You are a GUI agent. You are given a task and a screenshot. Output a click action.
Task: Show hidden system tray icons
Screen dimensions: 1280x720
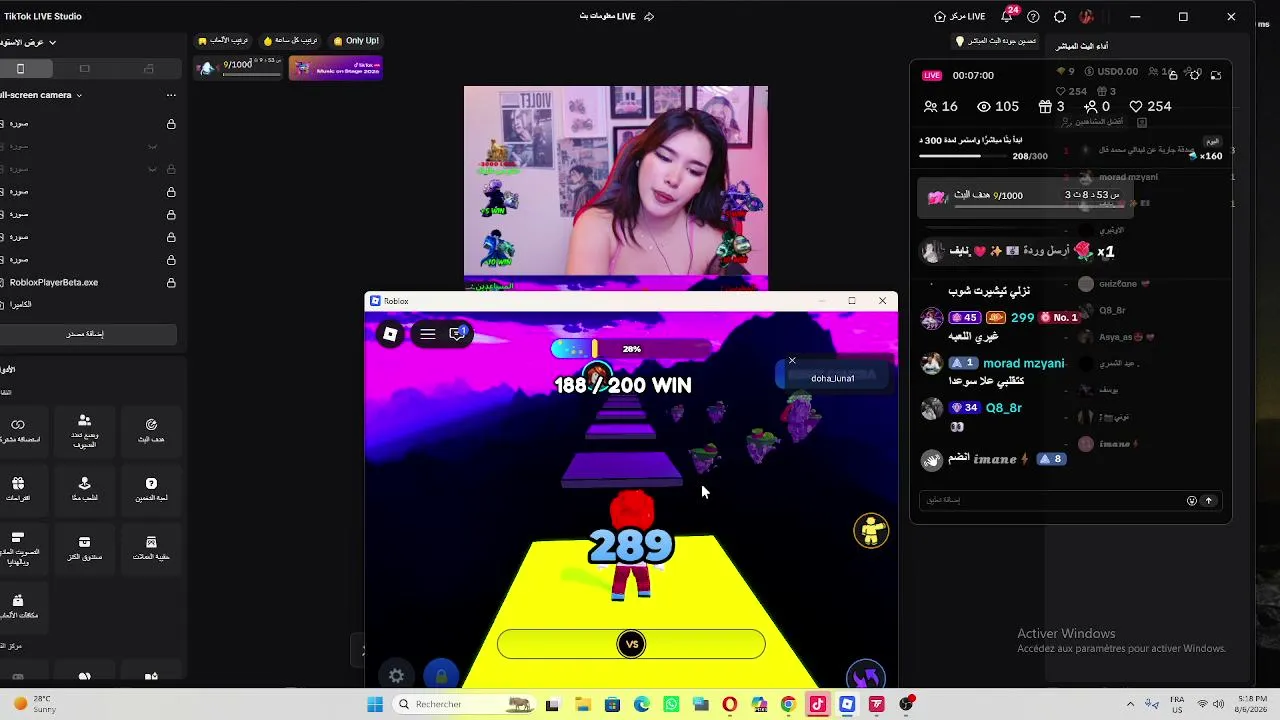1130,704
